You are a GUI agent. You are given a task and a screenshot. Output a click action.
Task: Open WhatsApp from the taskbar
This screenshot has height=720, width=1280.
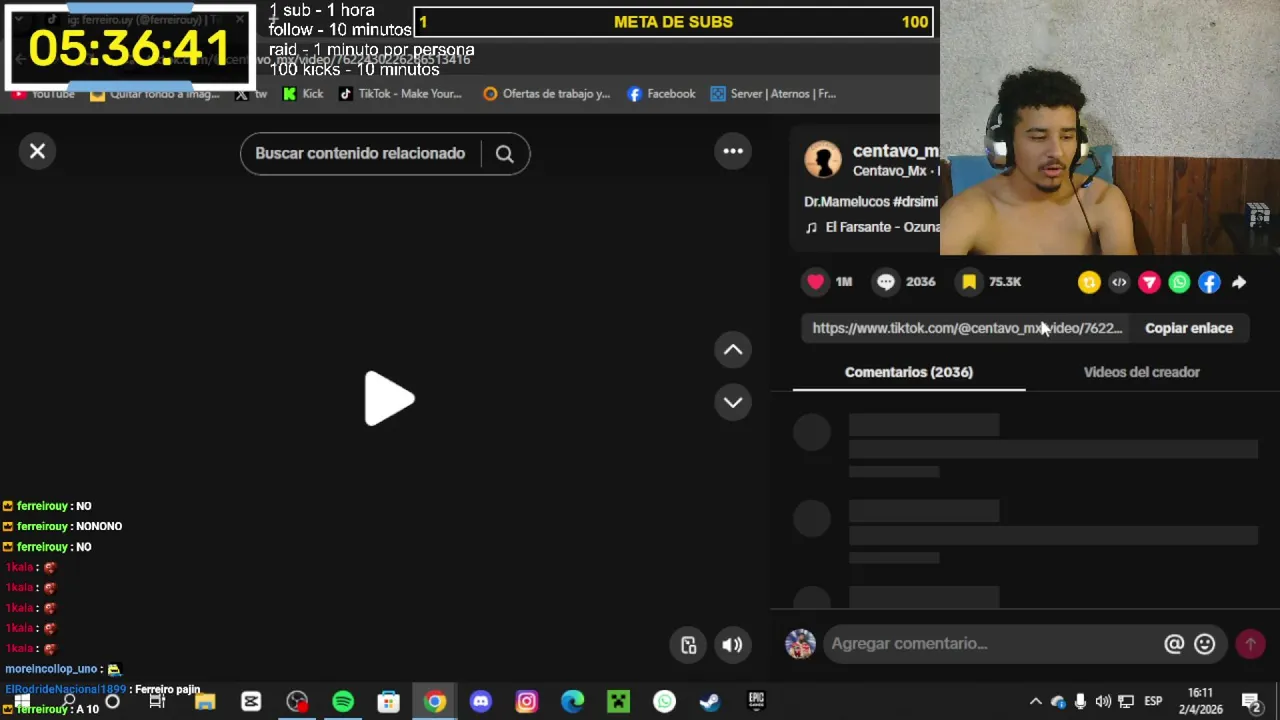click(665, 701)
